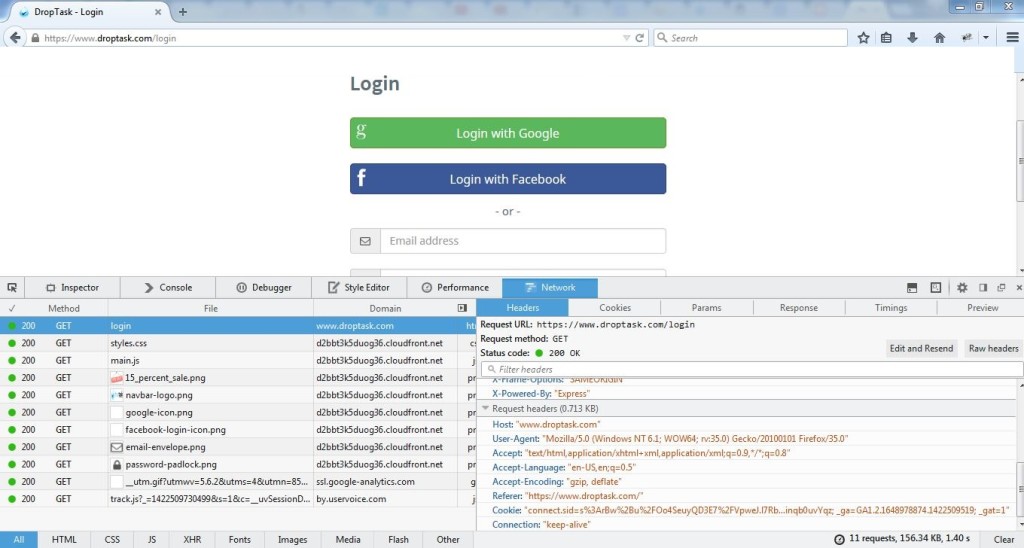
Task: Open a new tab with plus button
Action: 183,12
